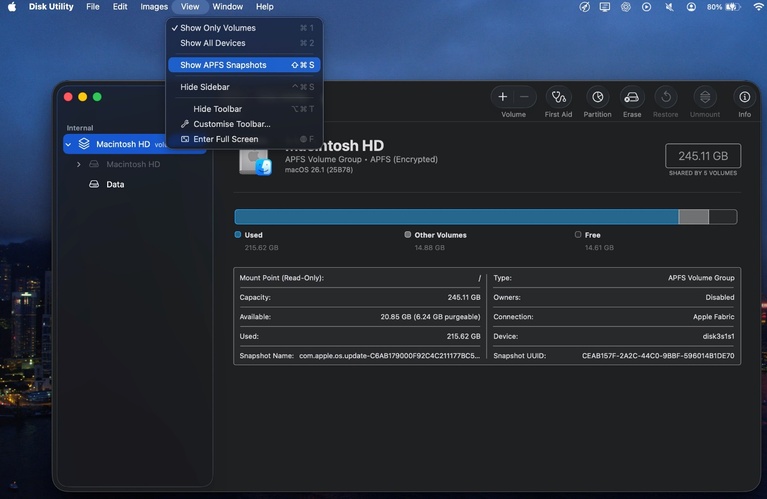This screenshot has height=499, width=767.
Task: Click the Type value APFS Volume Group
Action: [x=701, y=277]
